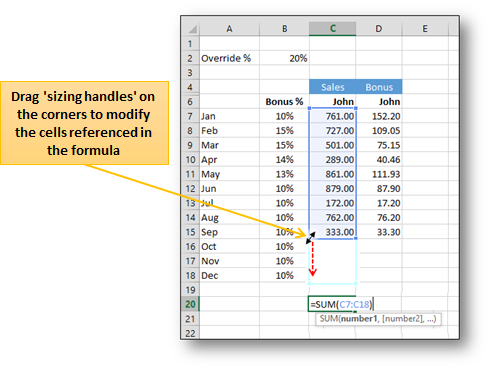Click the John heading in Bonus column
This screenshot has width=490, height=370.
379,102
